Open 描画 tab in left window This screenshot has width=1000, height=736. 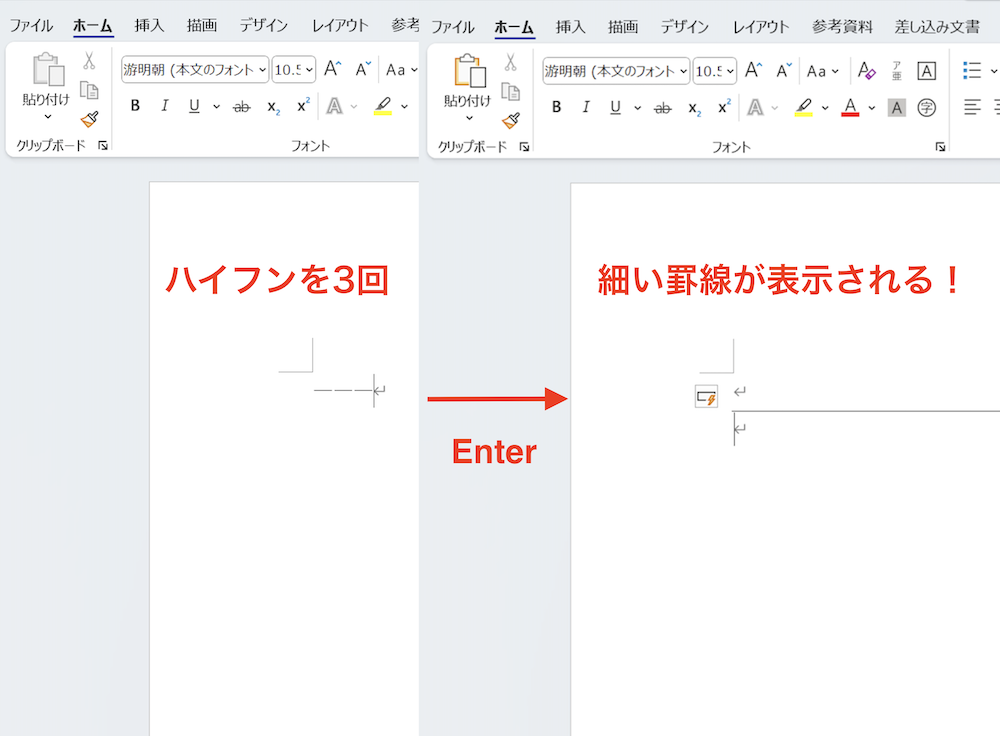point(202,26)
